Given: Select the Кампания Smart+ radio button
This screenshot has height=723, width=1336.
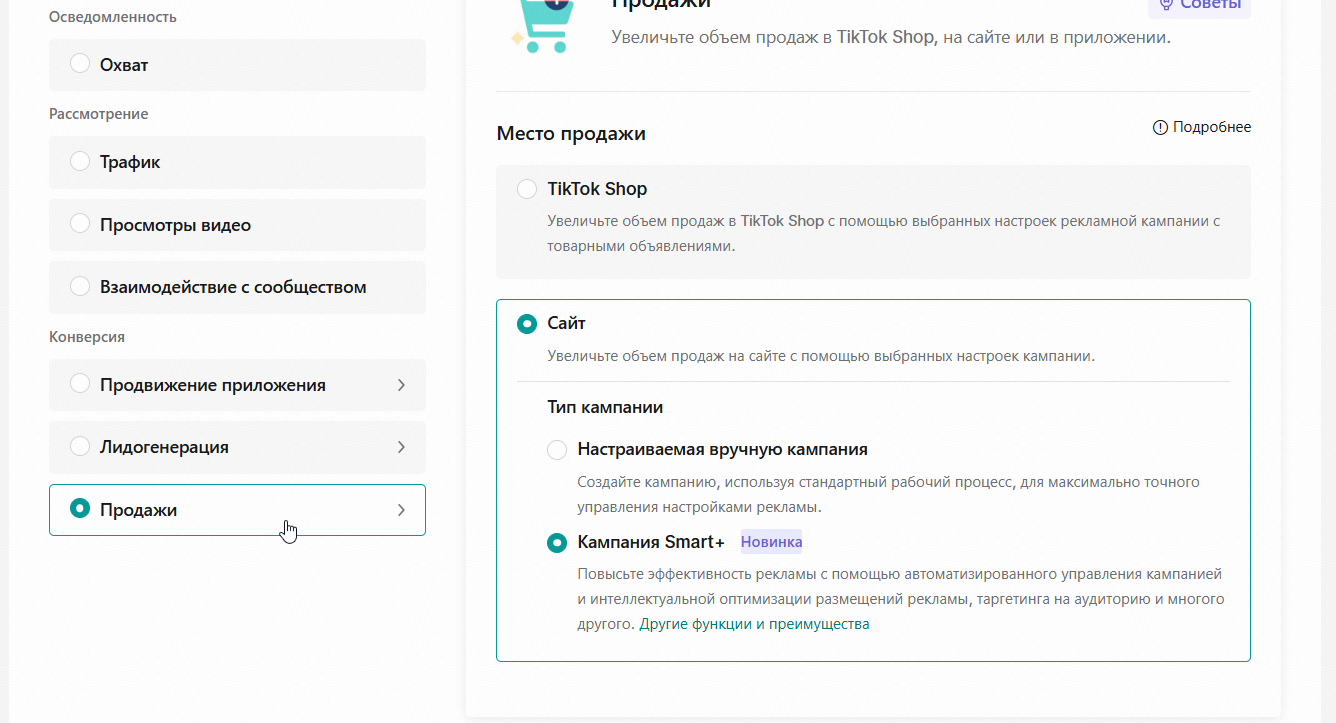Looking at the screenshot, I should pyautogui.click(x=557, y=543).
